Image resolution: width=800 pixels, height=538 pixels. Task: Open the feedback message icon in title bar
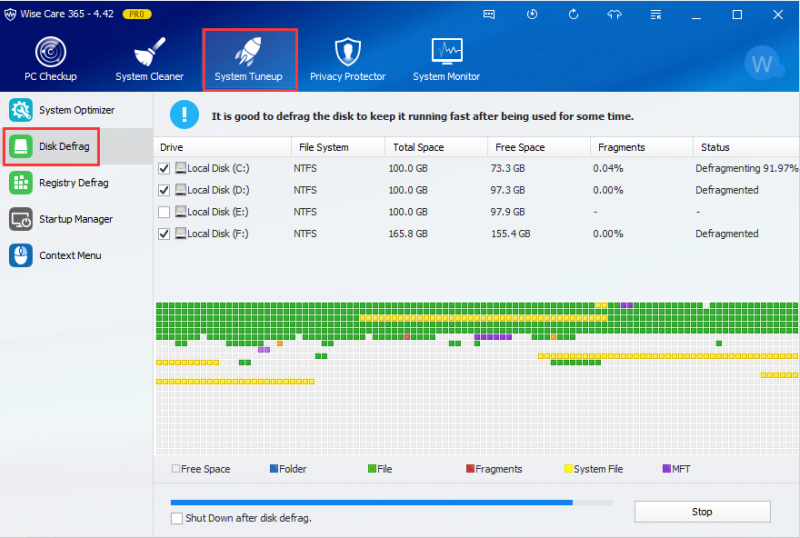pyautogui.click(x=489, y=14)
